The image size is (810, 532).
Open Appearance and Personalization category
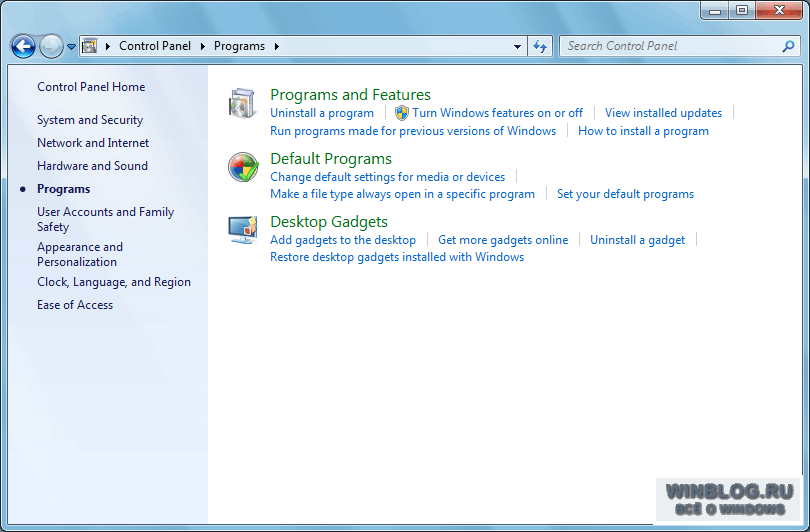pyautogui.click(x=80, y=254)
